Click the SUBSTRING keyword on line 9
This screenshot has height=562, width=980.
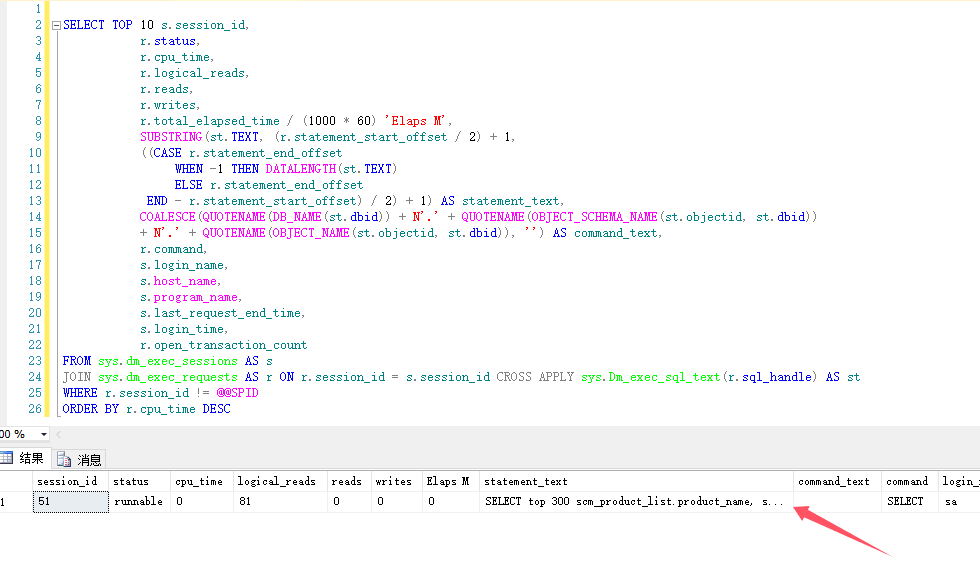point(171,137)
